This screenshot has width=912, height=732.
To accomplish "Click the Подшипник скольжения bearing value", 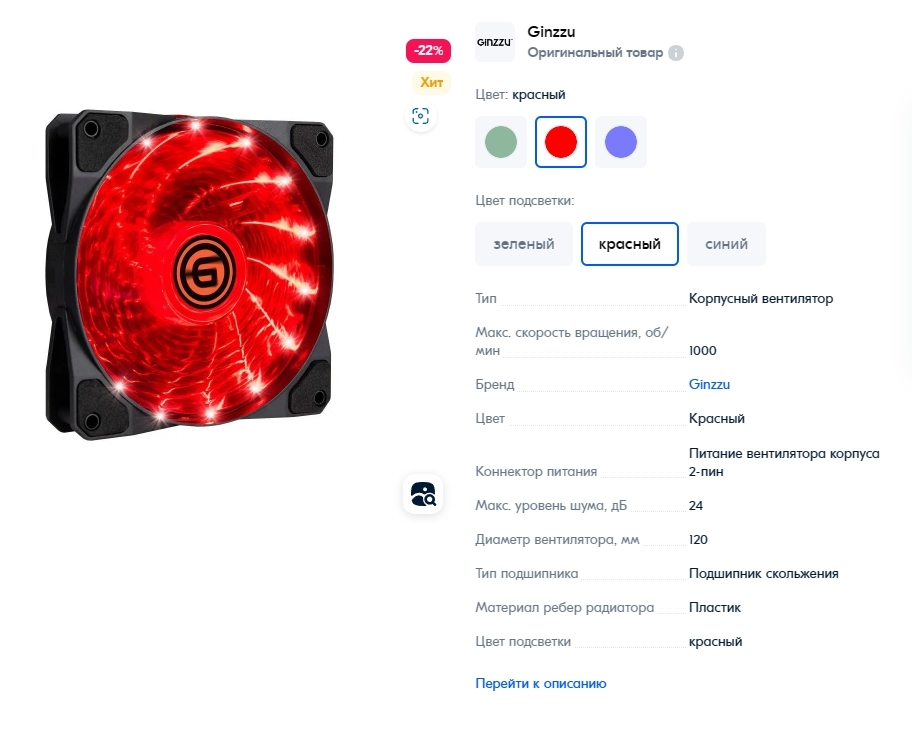I will click(x=764, y=574).
